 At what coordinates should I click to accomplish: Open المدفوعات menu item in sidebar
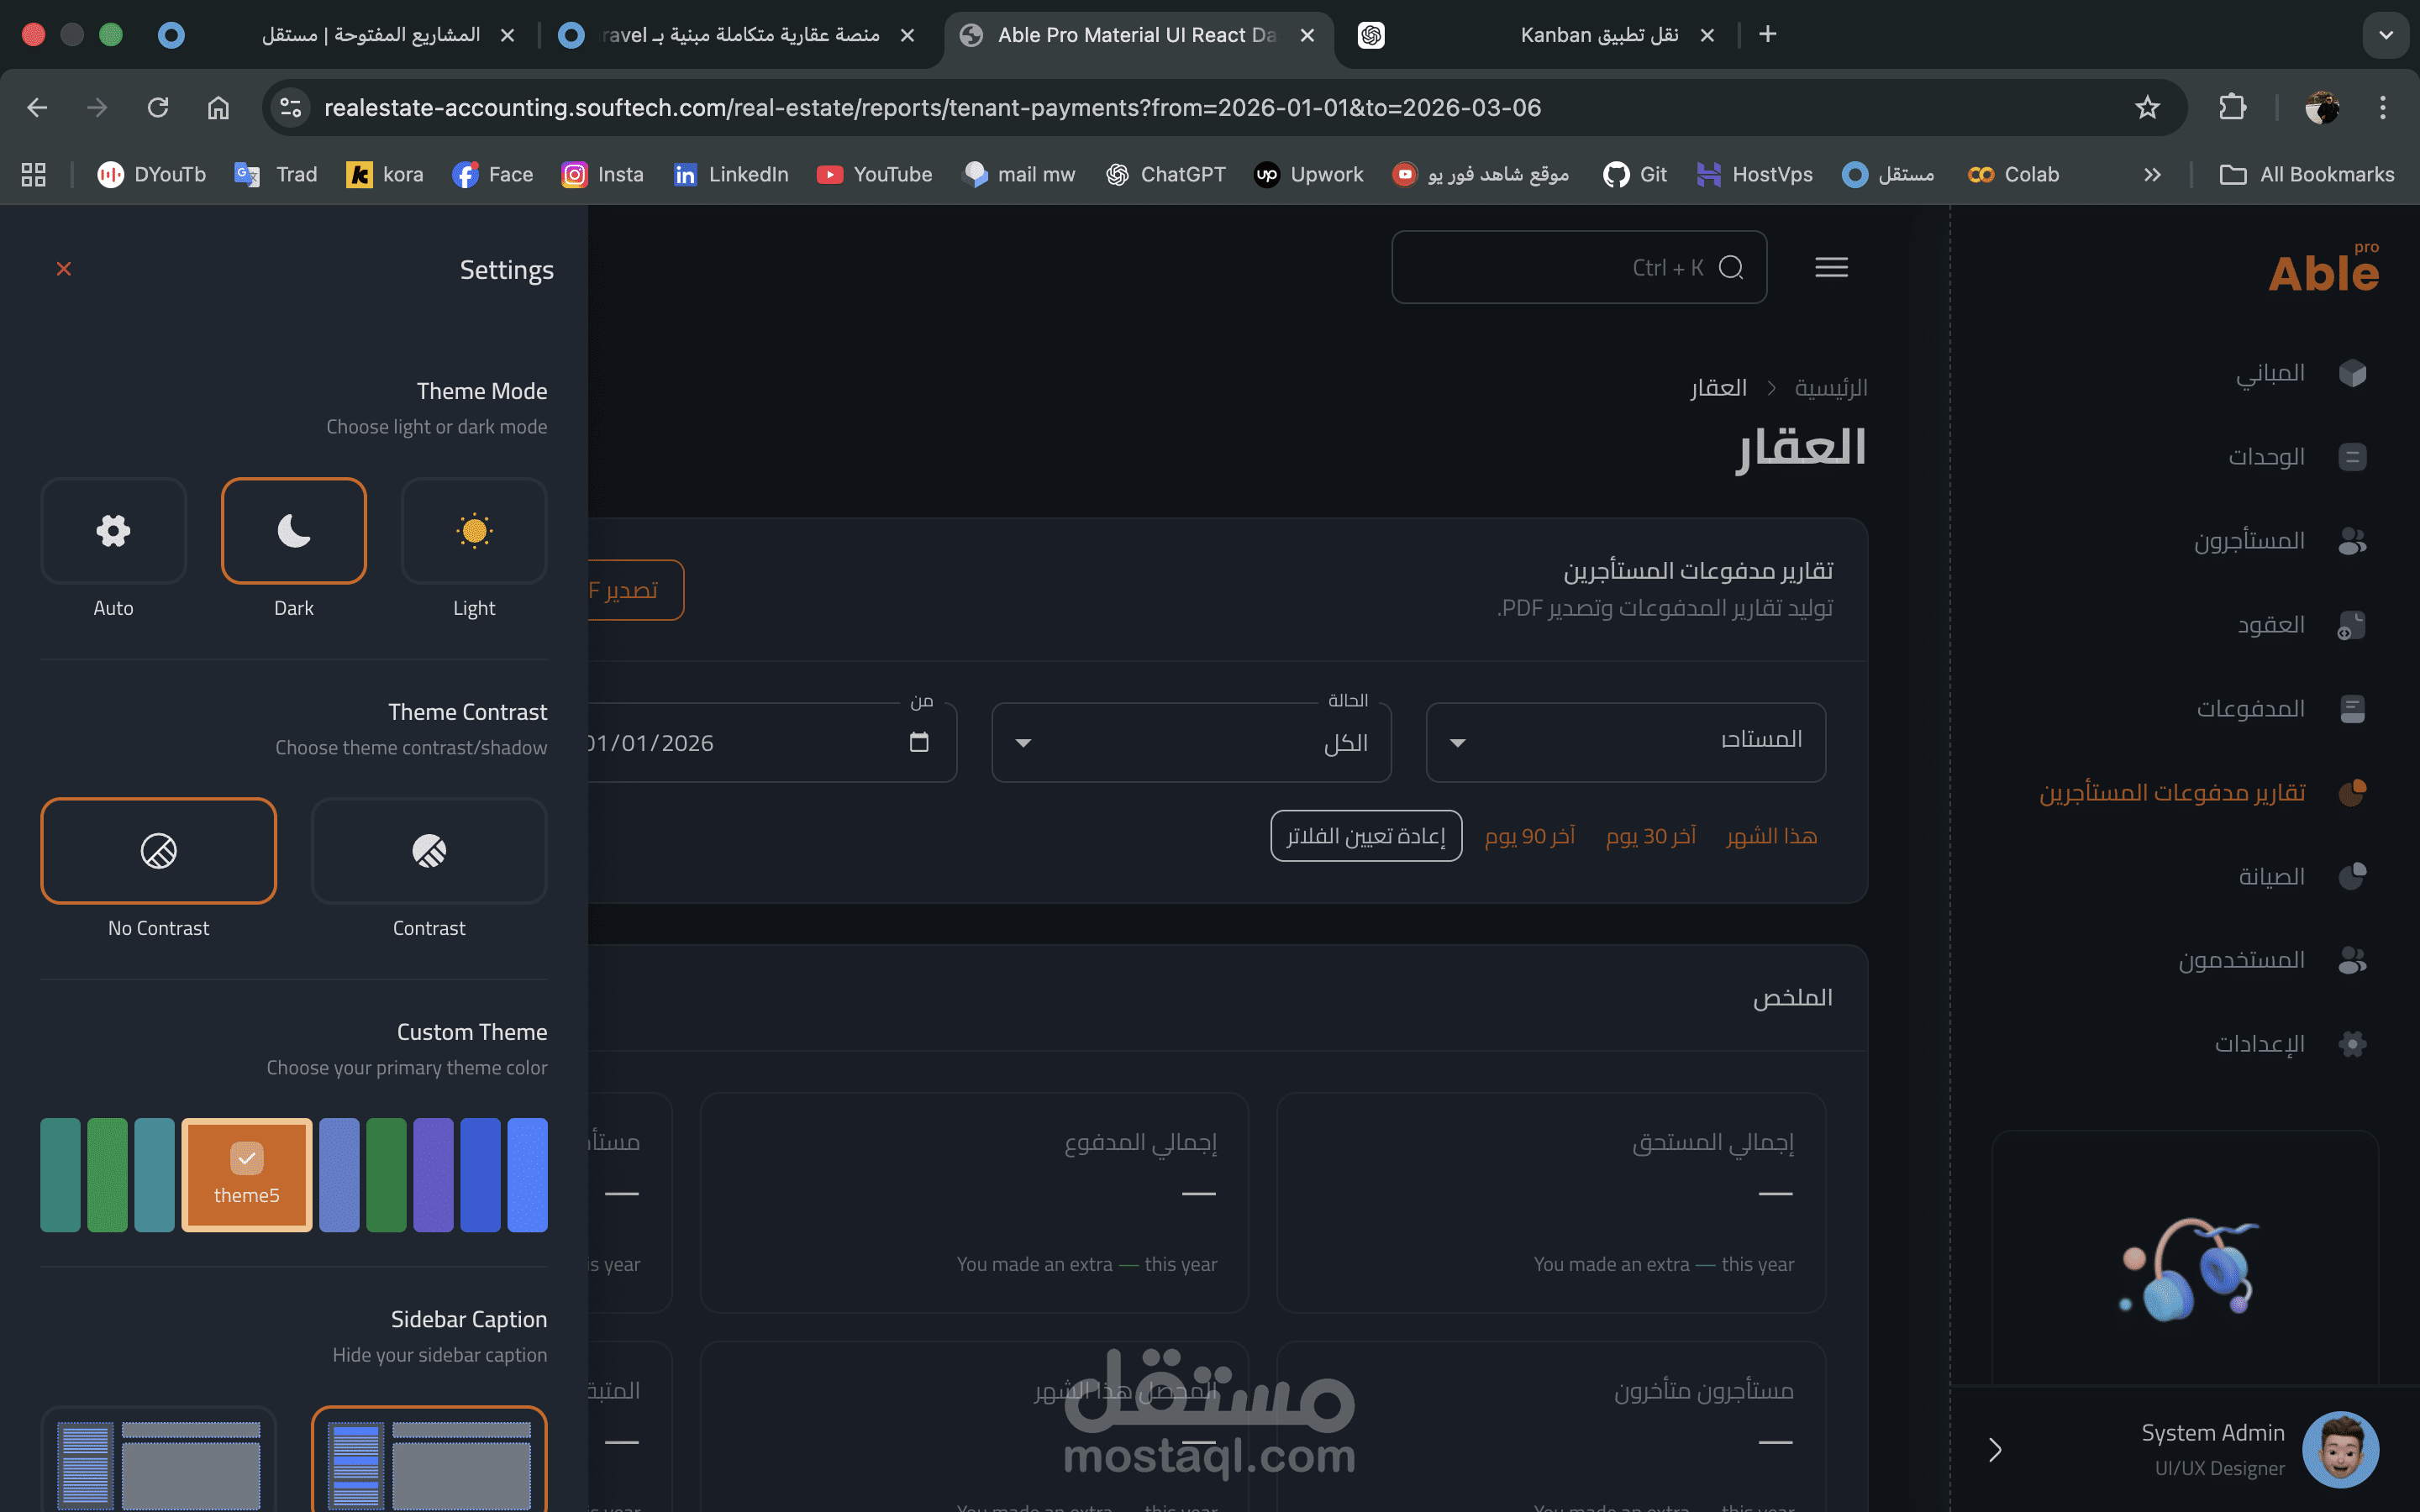(2250, 709)
